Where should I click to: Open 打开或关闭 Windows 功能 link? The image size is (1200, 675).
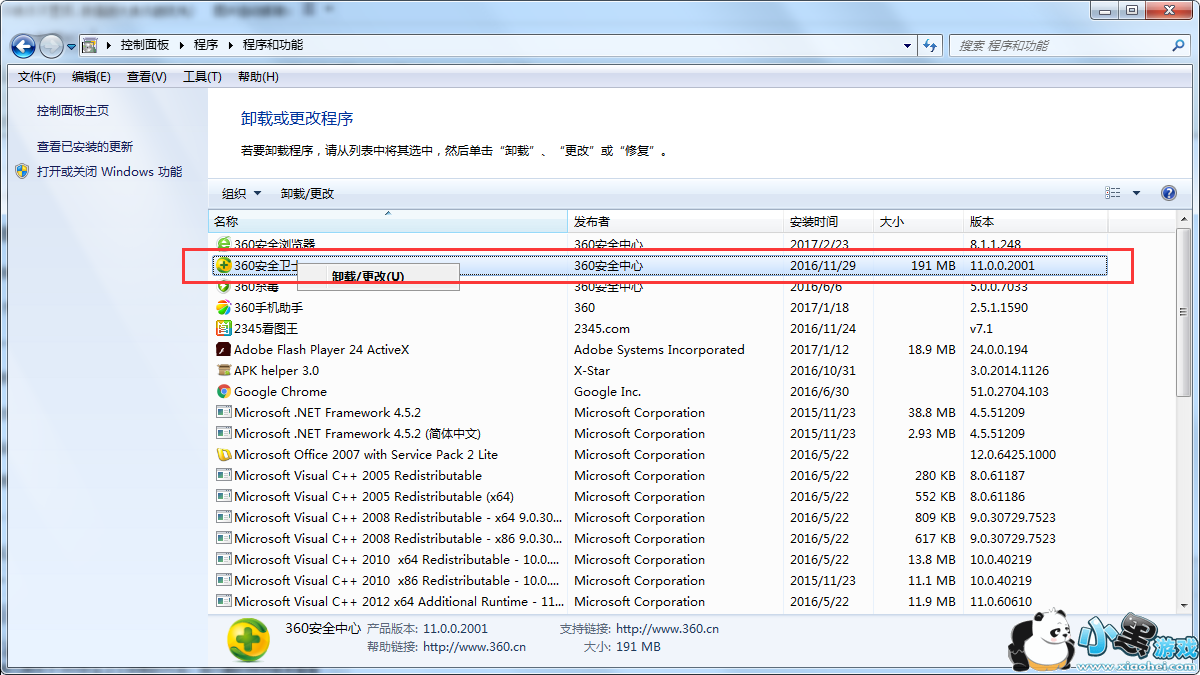tap(110, 171)
